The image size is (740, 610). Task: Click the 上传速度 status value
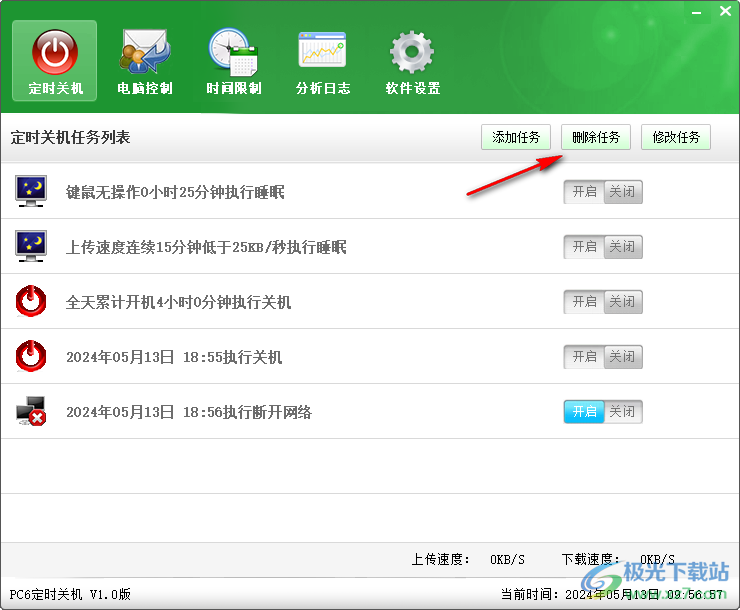[507, 560]
